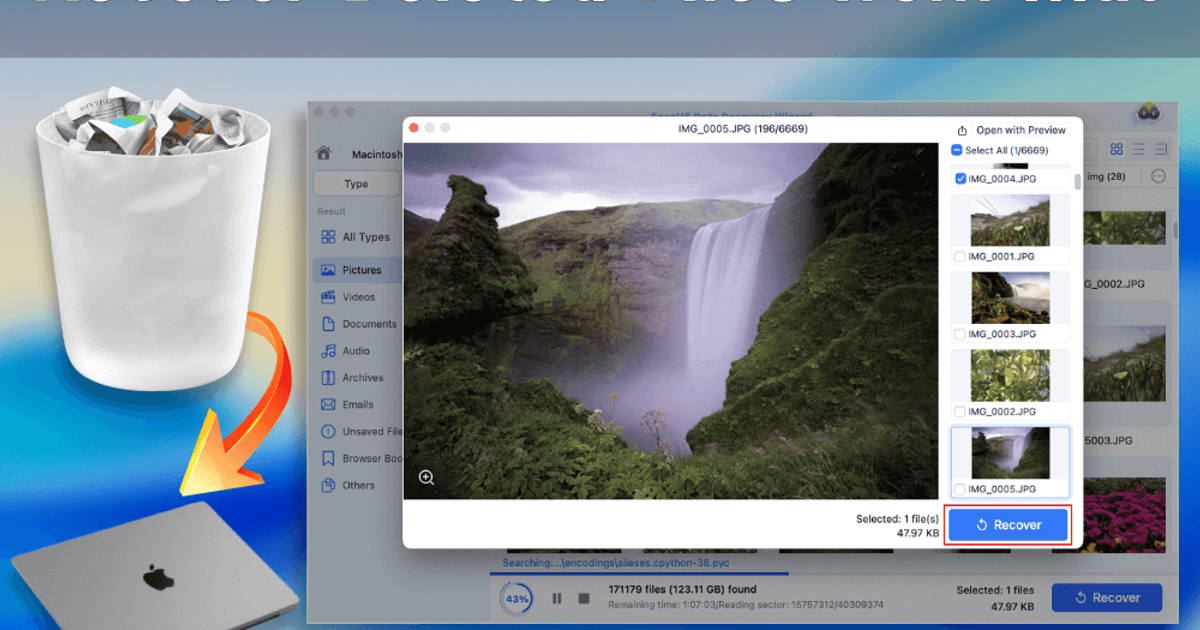This screenshot has height=630, width=1200.
Task: Pause the ongoing file scan
Action: click(x=557, y=598)
